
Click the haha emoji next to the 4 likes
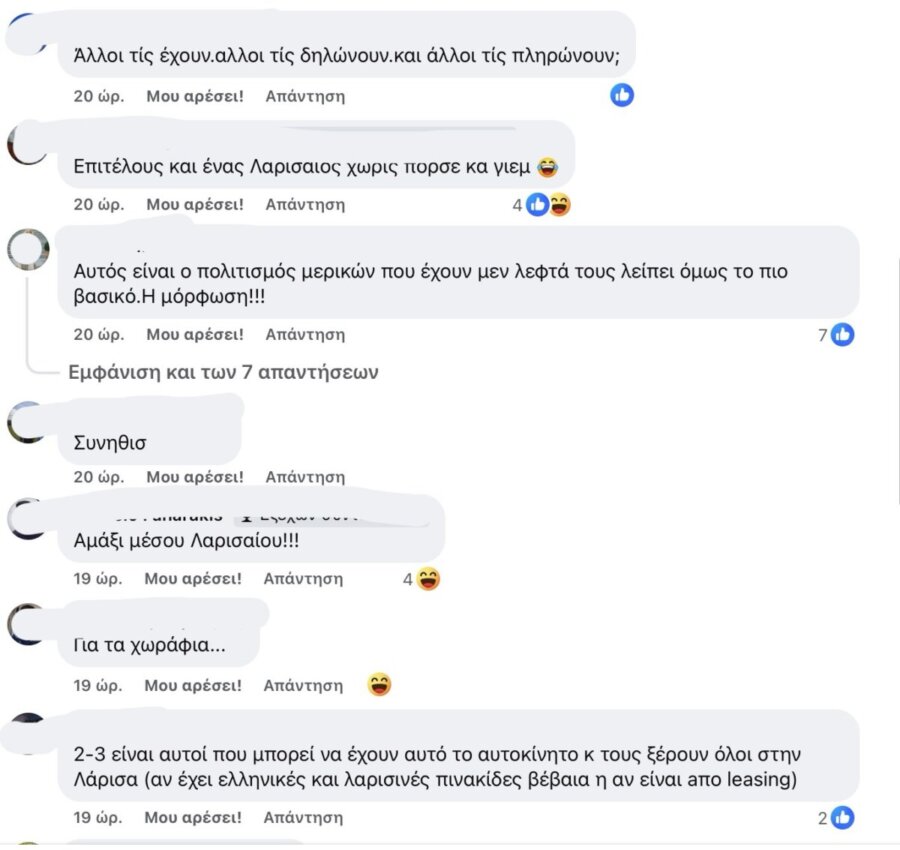coord(560,205)
